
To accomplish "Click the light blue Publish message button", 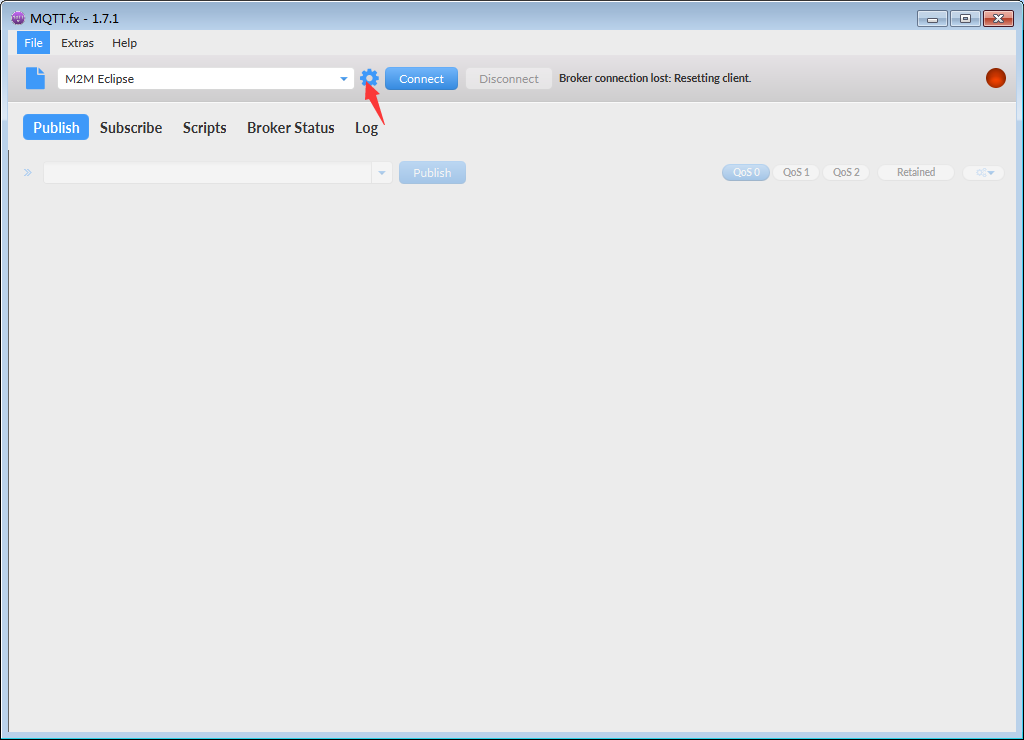I will (432, 172).
